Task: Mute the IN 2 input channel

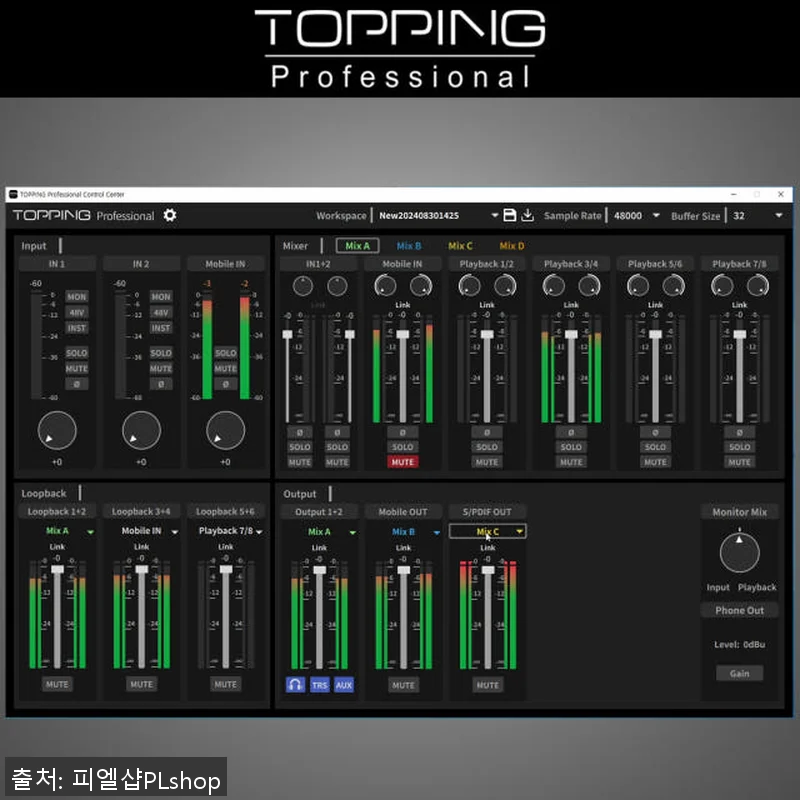Action: click(161, 368)
